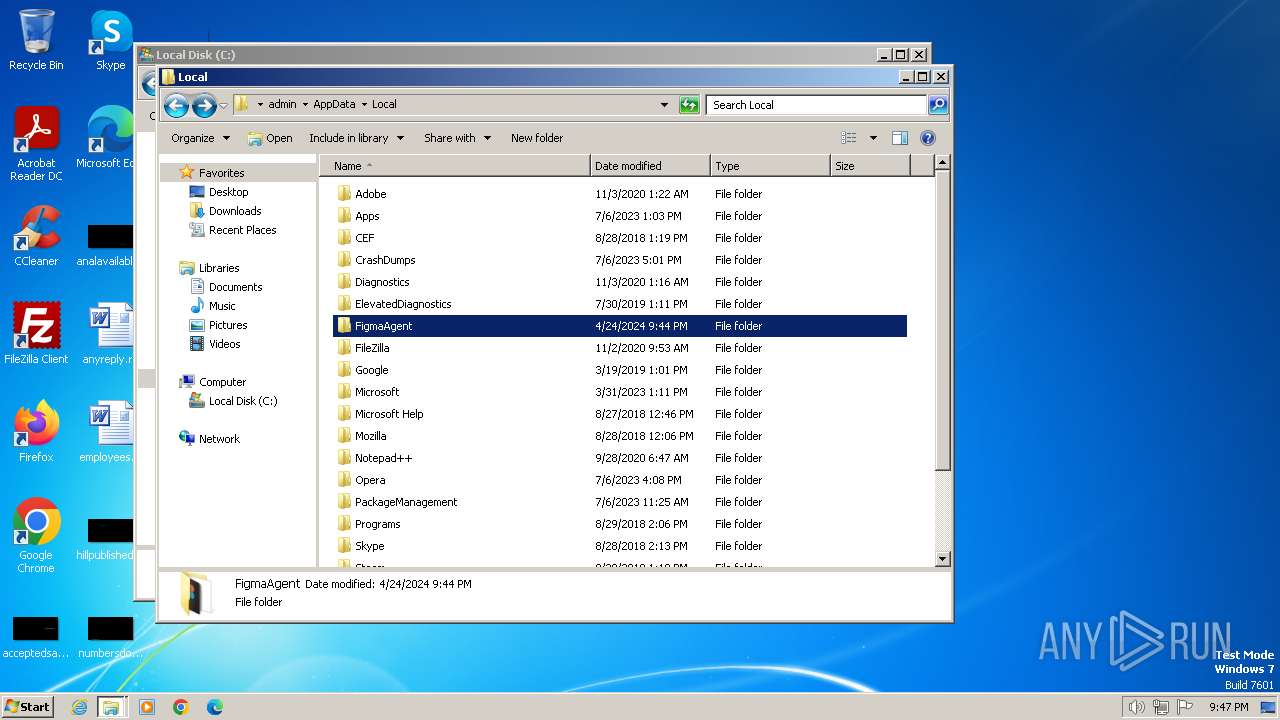This screenshot has width=1280, height=720.
Task: Open Firefox desktop shortcut
Action: point(36,432)
